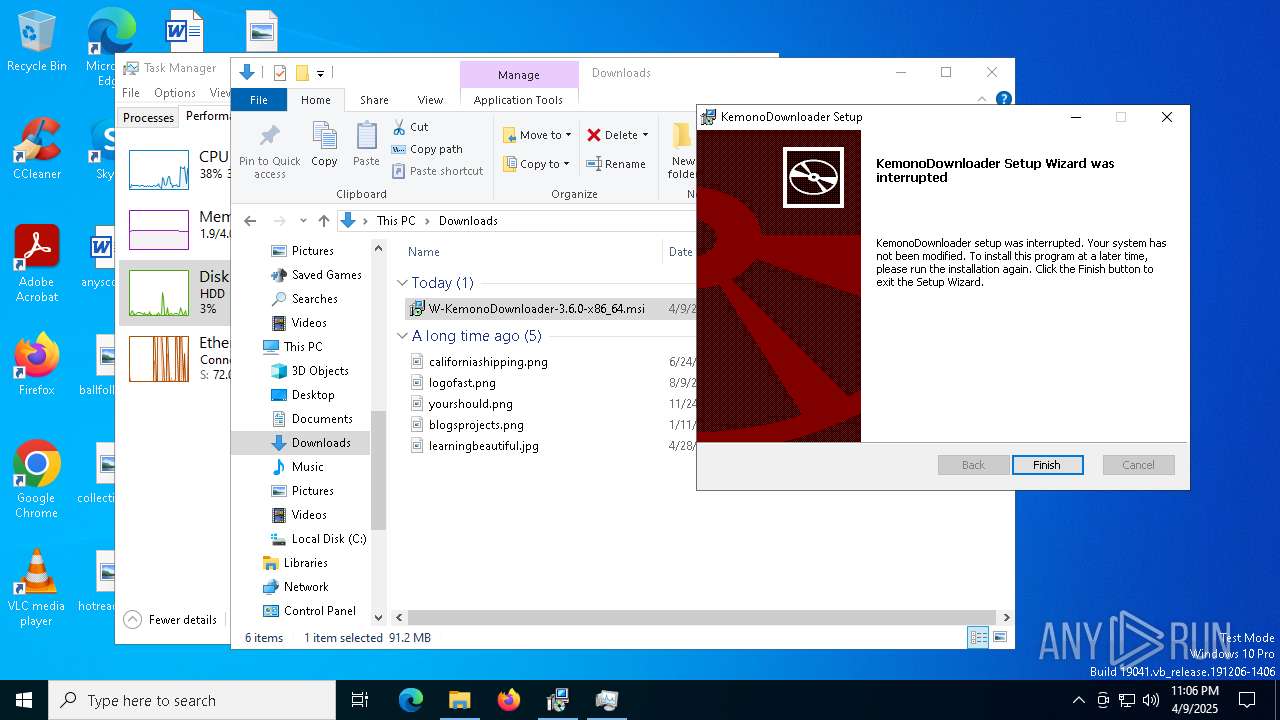1280x720 pixels.
Task: Open Recycle Bin desktop icon
Action: pos(37,42)
